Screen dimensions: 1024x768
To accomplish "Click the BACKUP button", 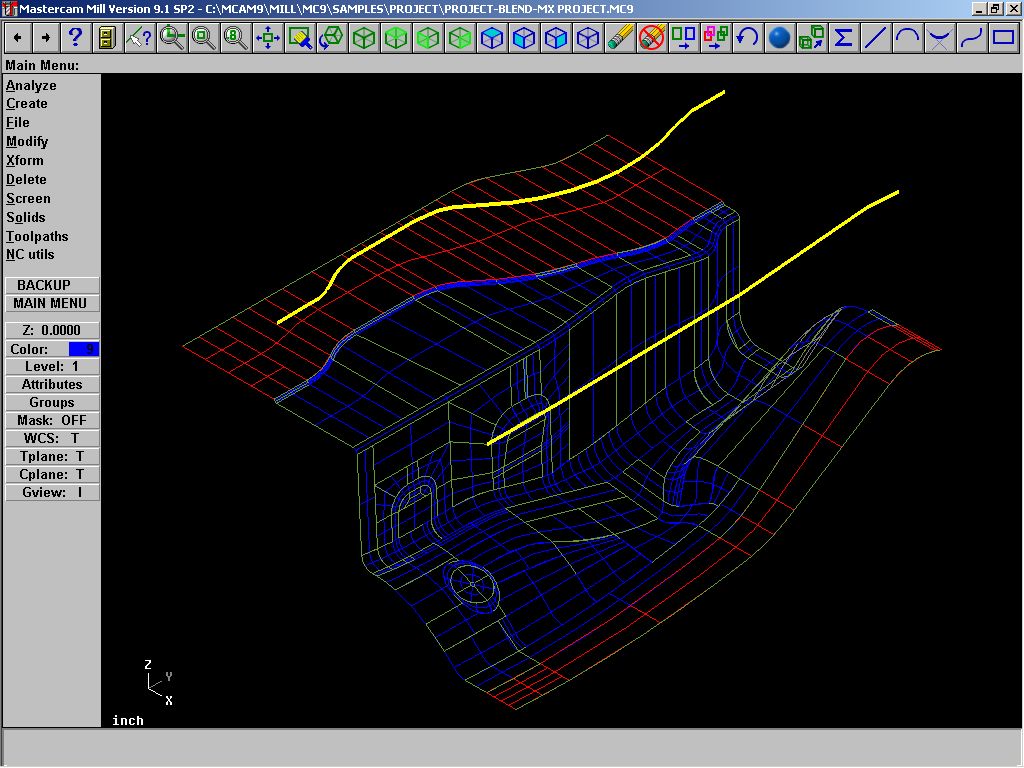I will tap(52, 285).
